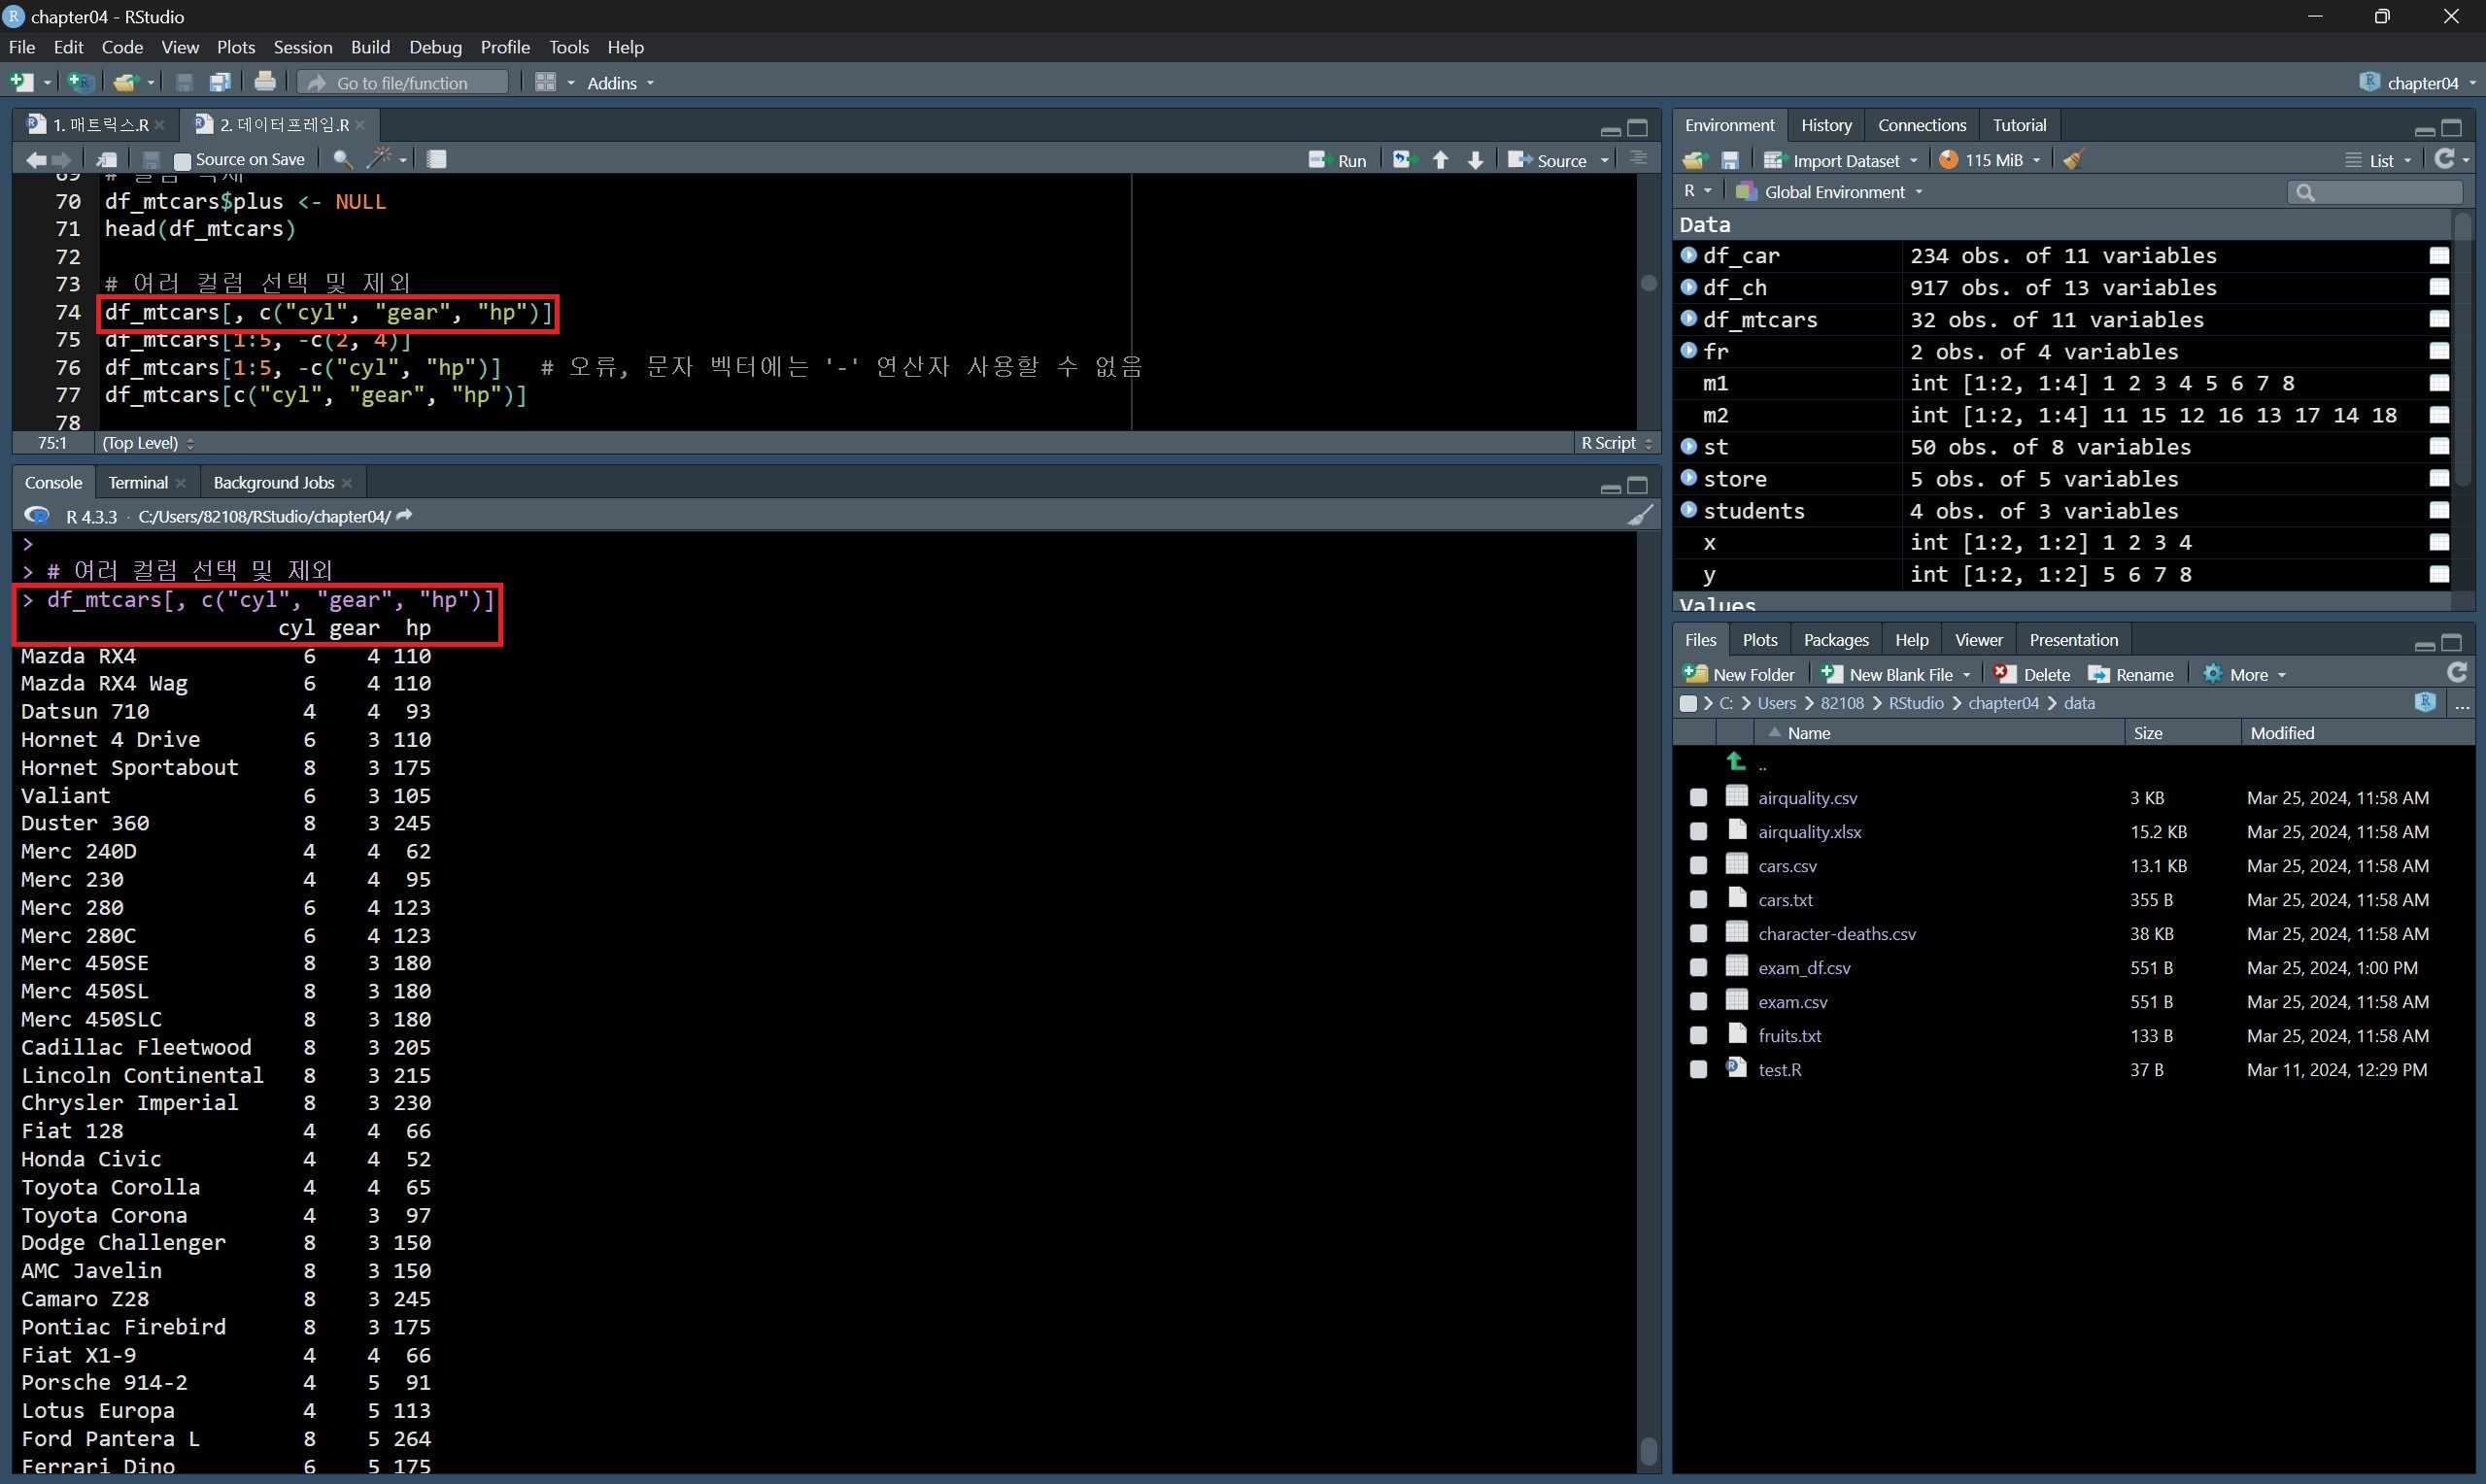Check the box next to cars.csv
The height and width of the screenshot is (1484, 2486).
(1698, 866)
